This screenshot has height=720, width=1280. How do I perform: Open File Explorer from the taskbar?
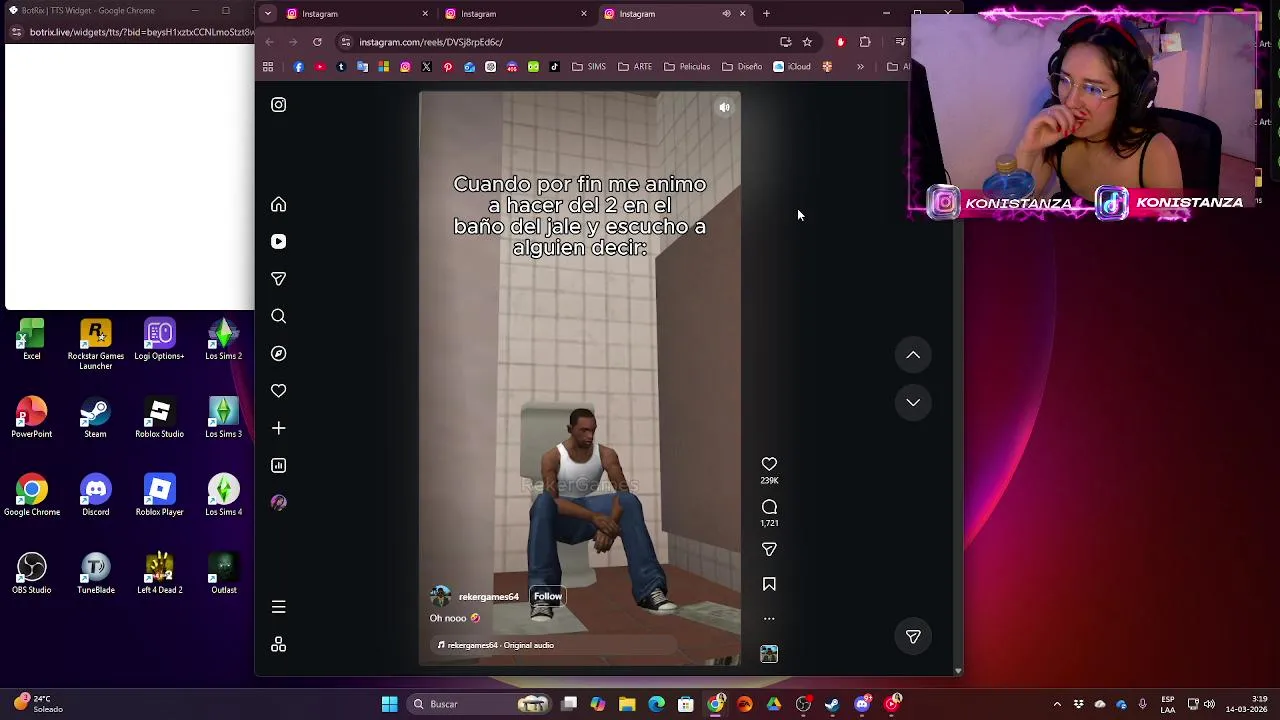pos(627,704)
